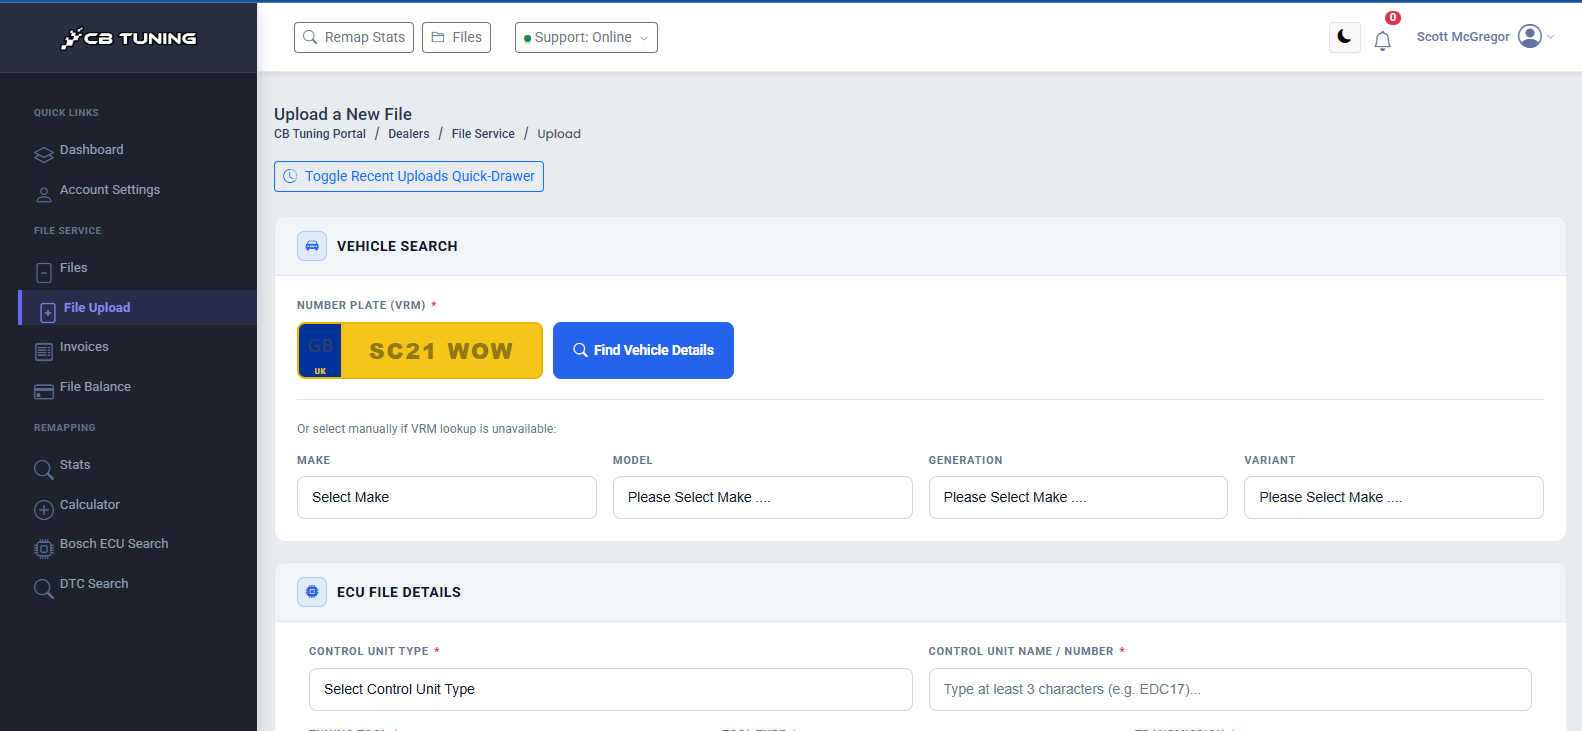Click the Vehicle Search car icon
The height and width of the screenshot is (731, 1582).
(x=312, y=246)
